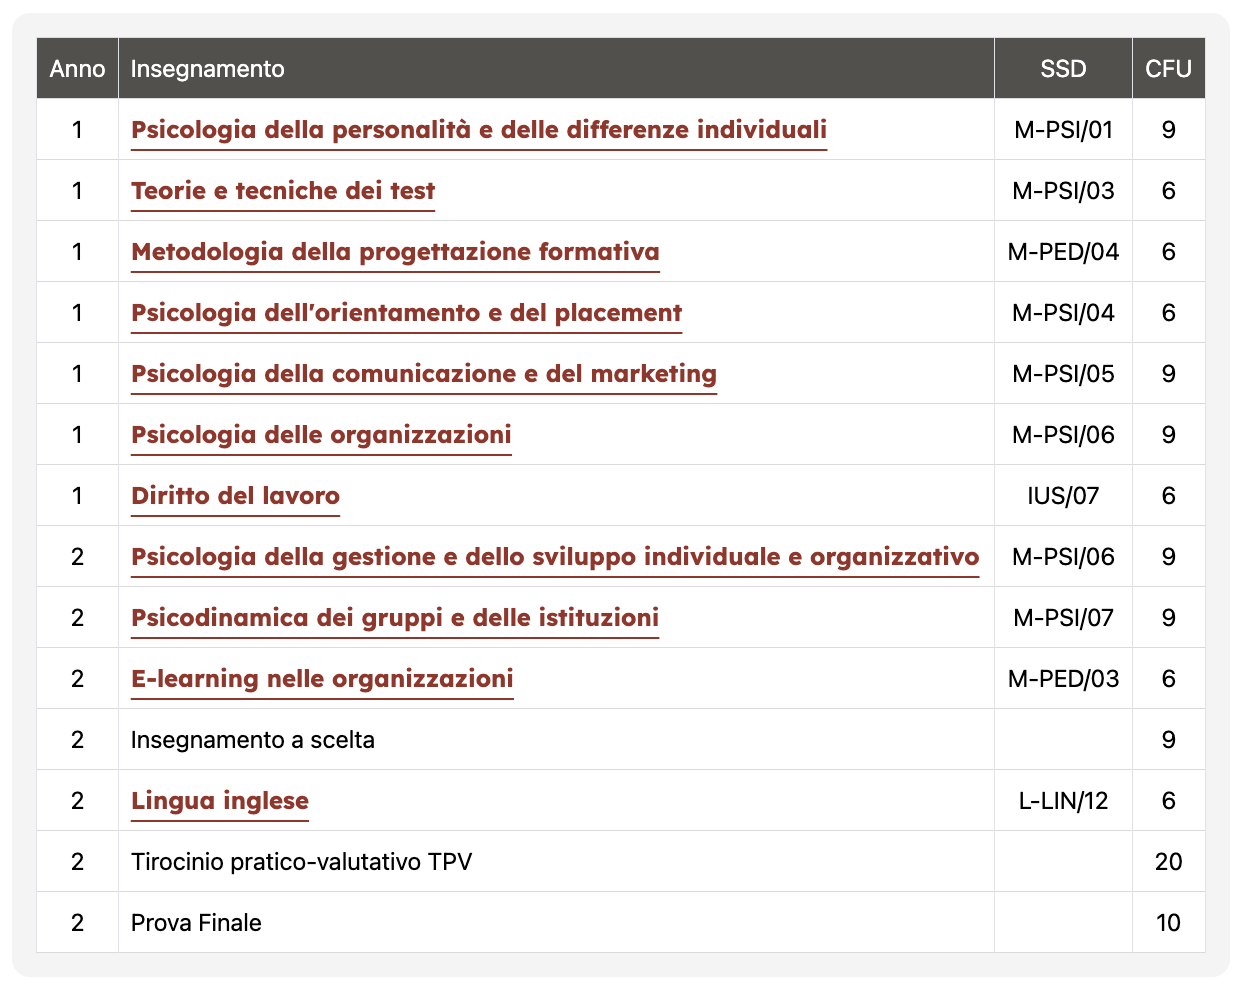Select the M-PSI/01 SSD cell
The height and width of the screenshot is (988, 1250).
coord(1063,130)
